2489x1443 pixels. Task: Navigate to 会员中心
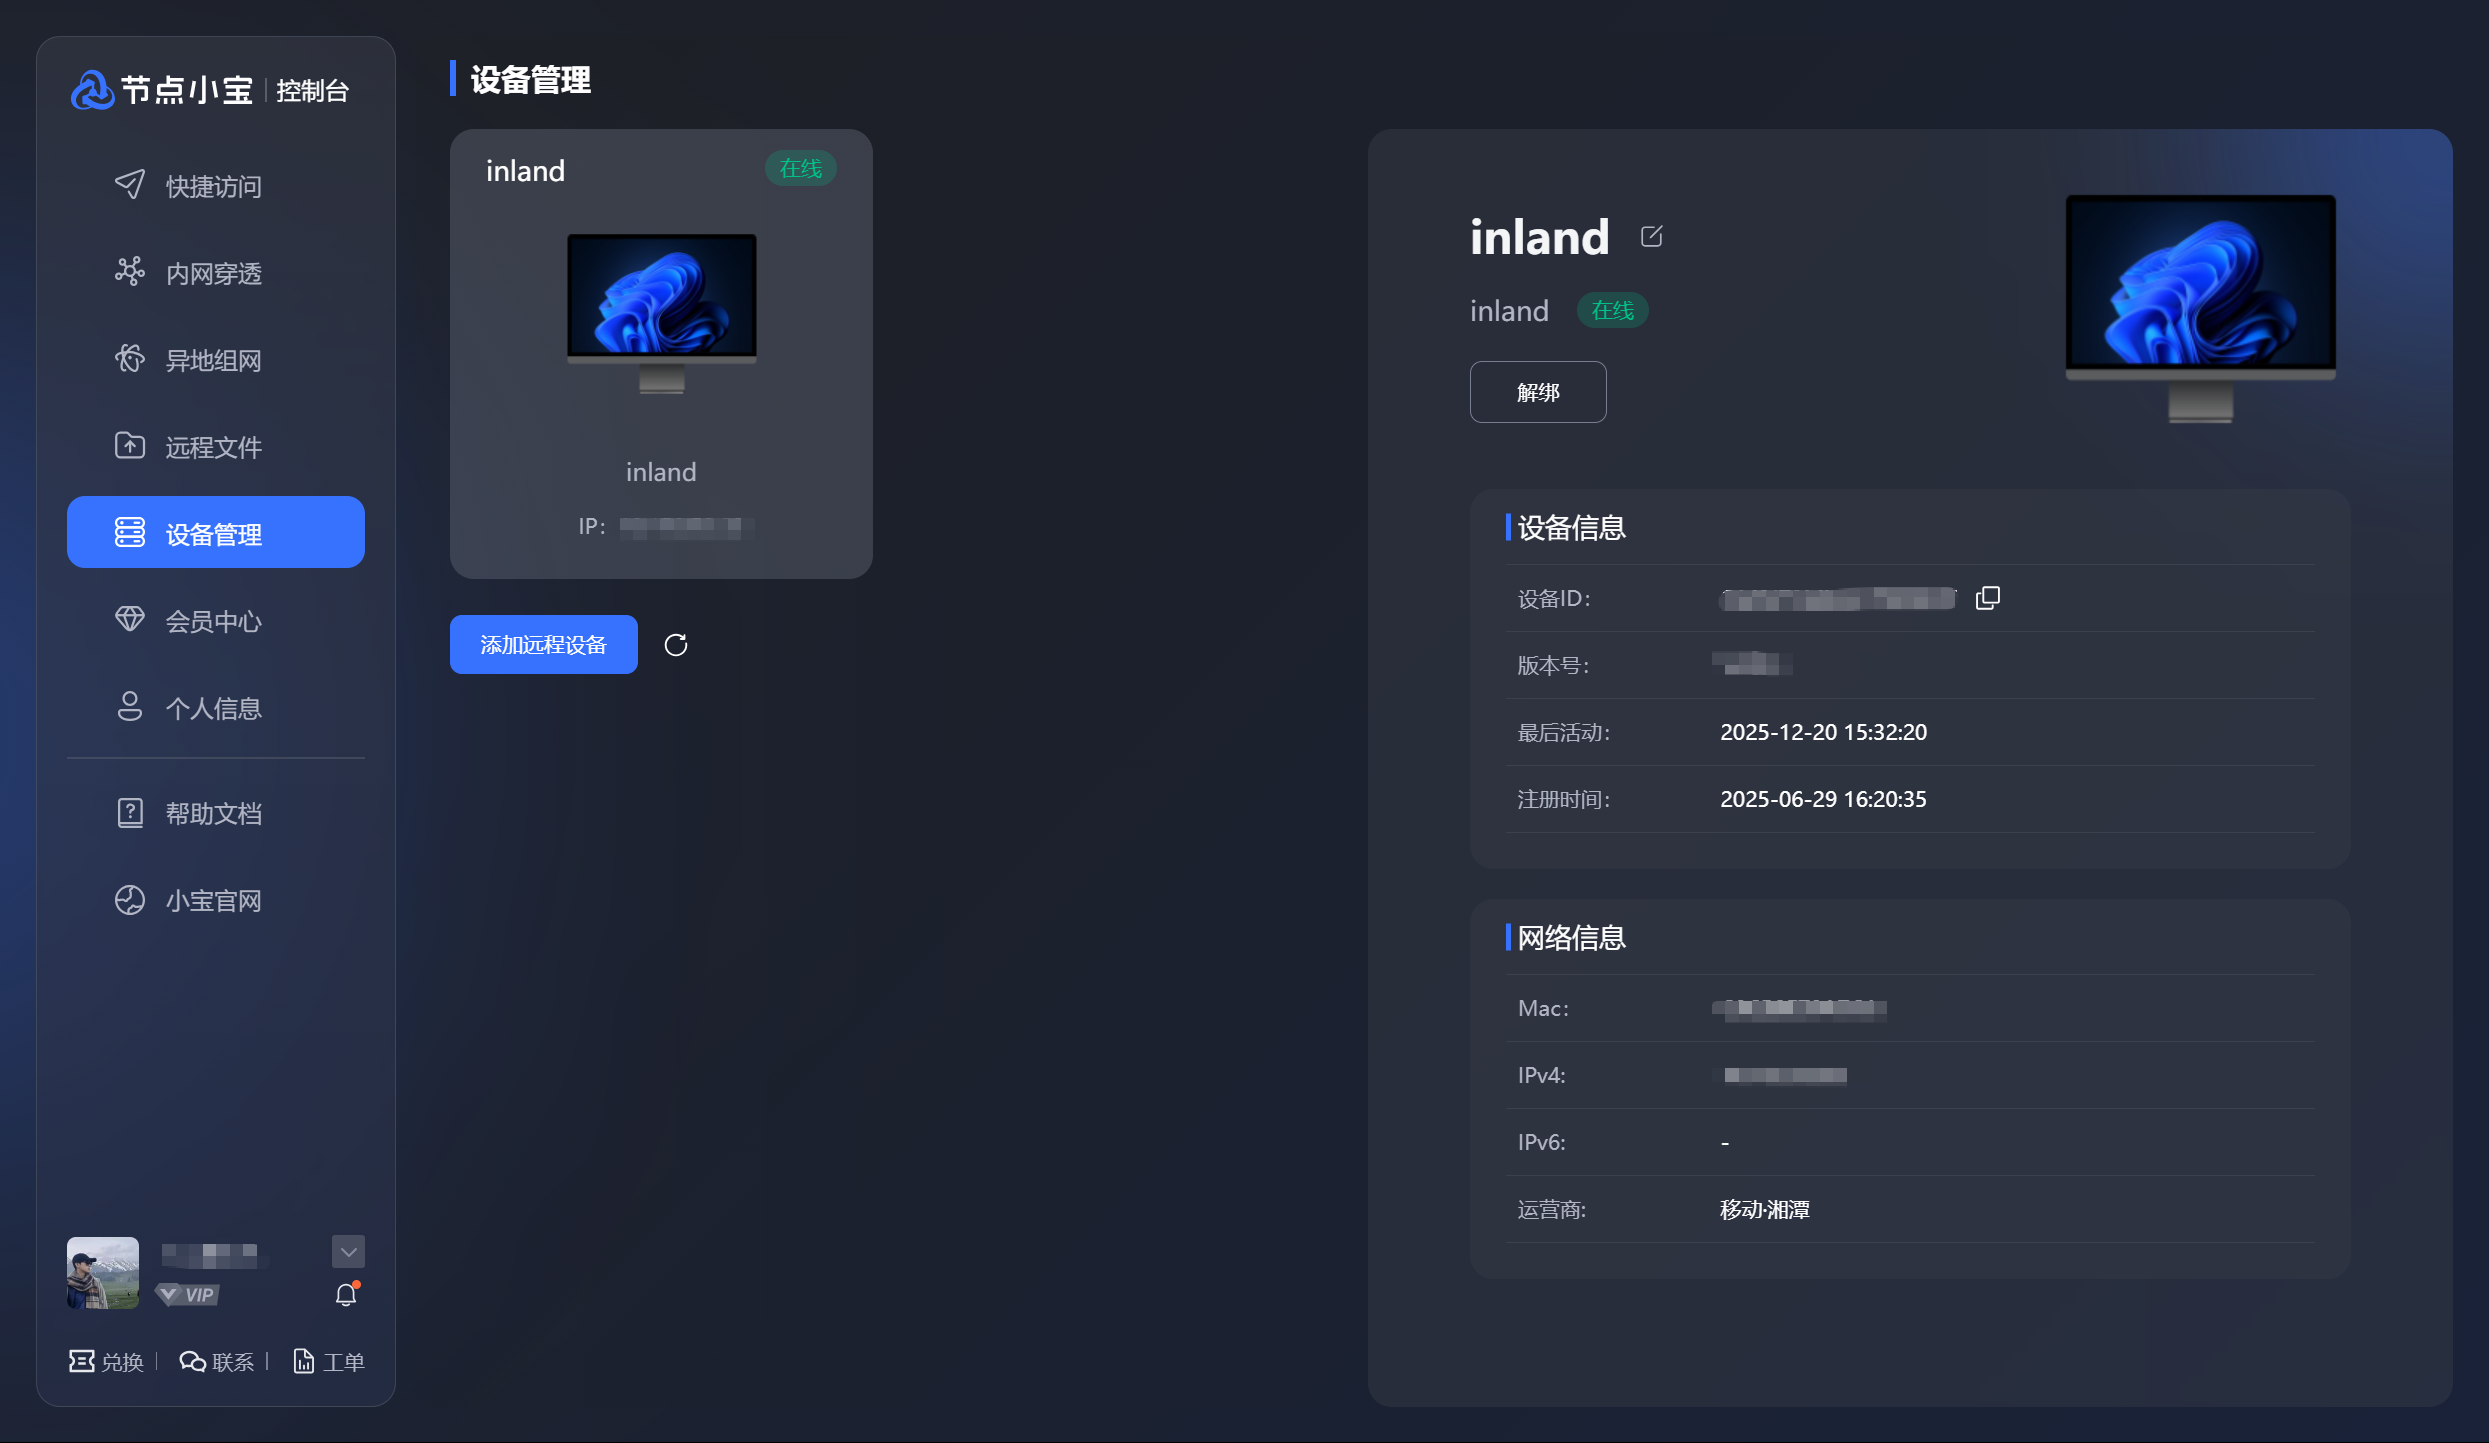point(214,621)
